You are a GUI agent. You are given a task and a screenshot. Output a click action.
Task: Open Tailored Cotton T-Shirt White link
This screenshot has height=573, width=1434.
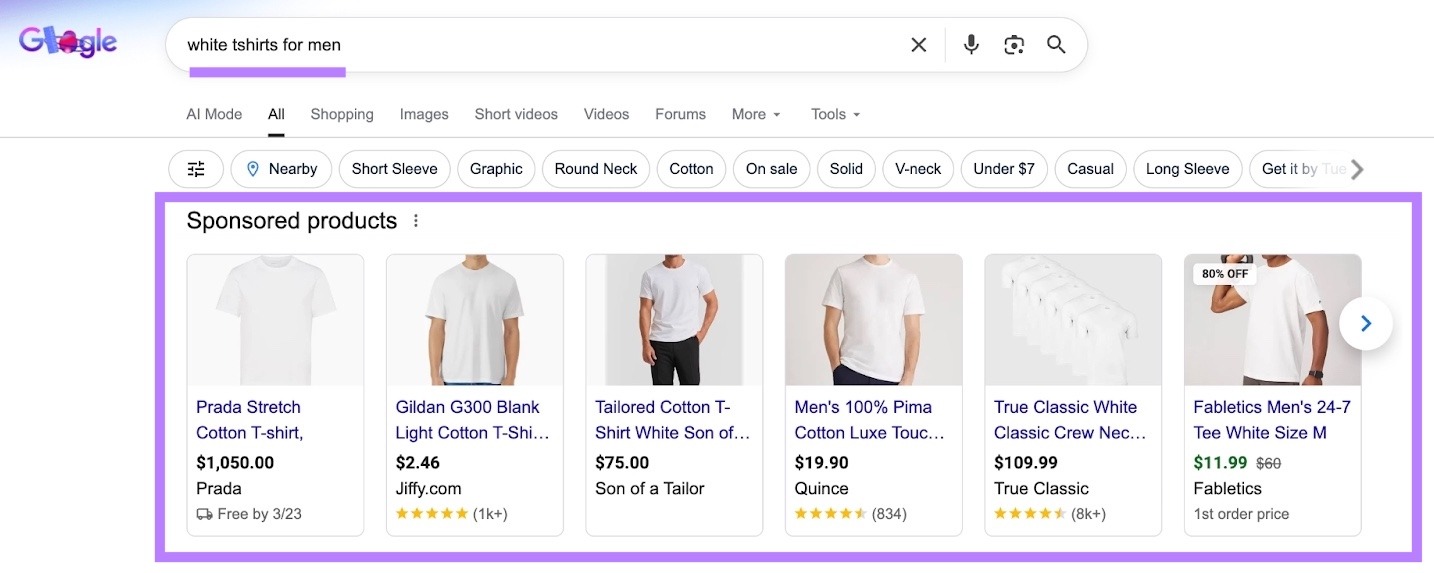pyautogui.click(x=672, y=420)
